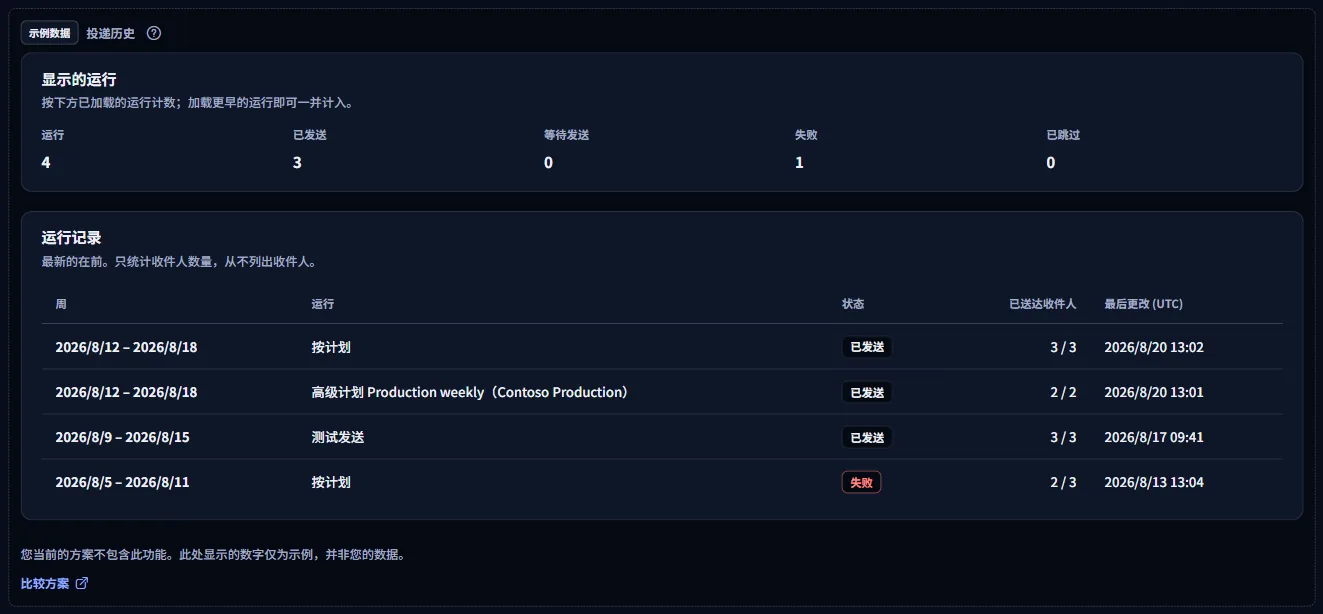Click the 2026/8/17 09:41 timestamp
The height and width of the screenshot is (614, 1323).
(1154, 437)
